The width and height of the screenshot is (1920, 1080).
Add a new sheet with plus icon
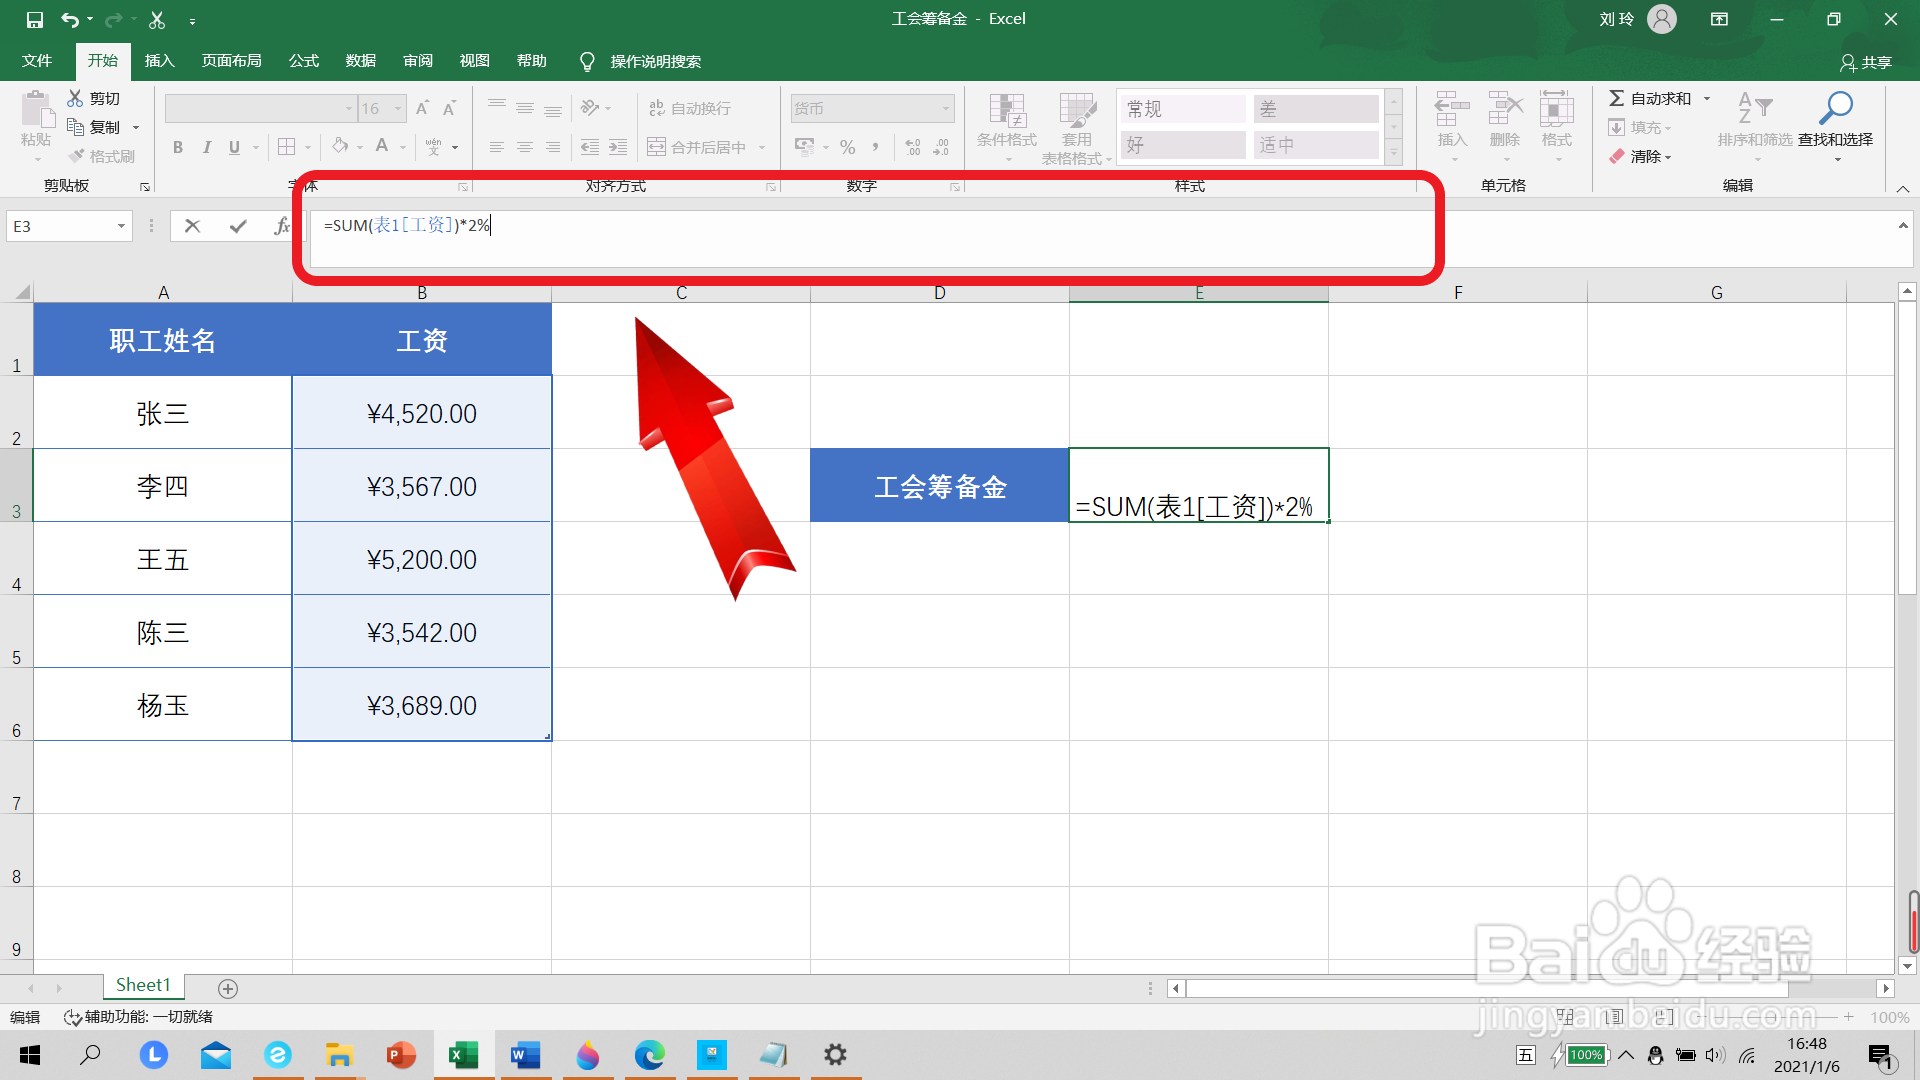pos(228,988)
